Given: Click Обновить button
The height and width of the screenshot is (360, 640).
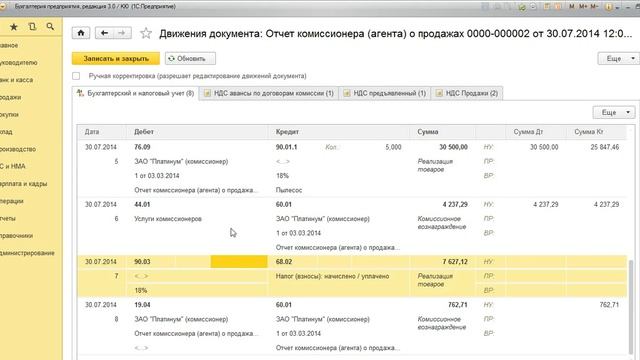Looking at the screenshot, I should click(x=190, y=59).
